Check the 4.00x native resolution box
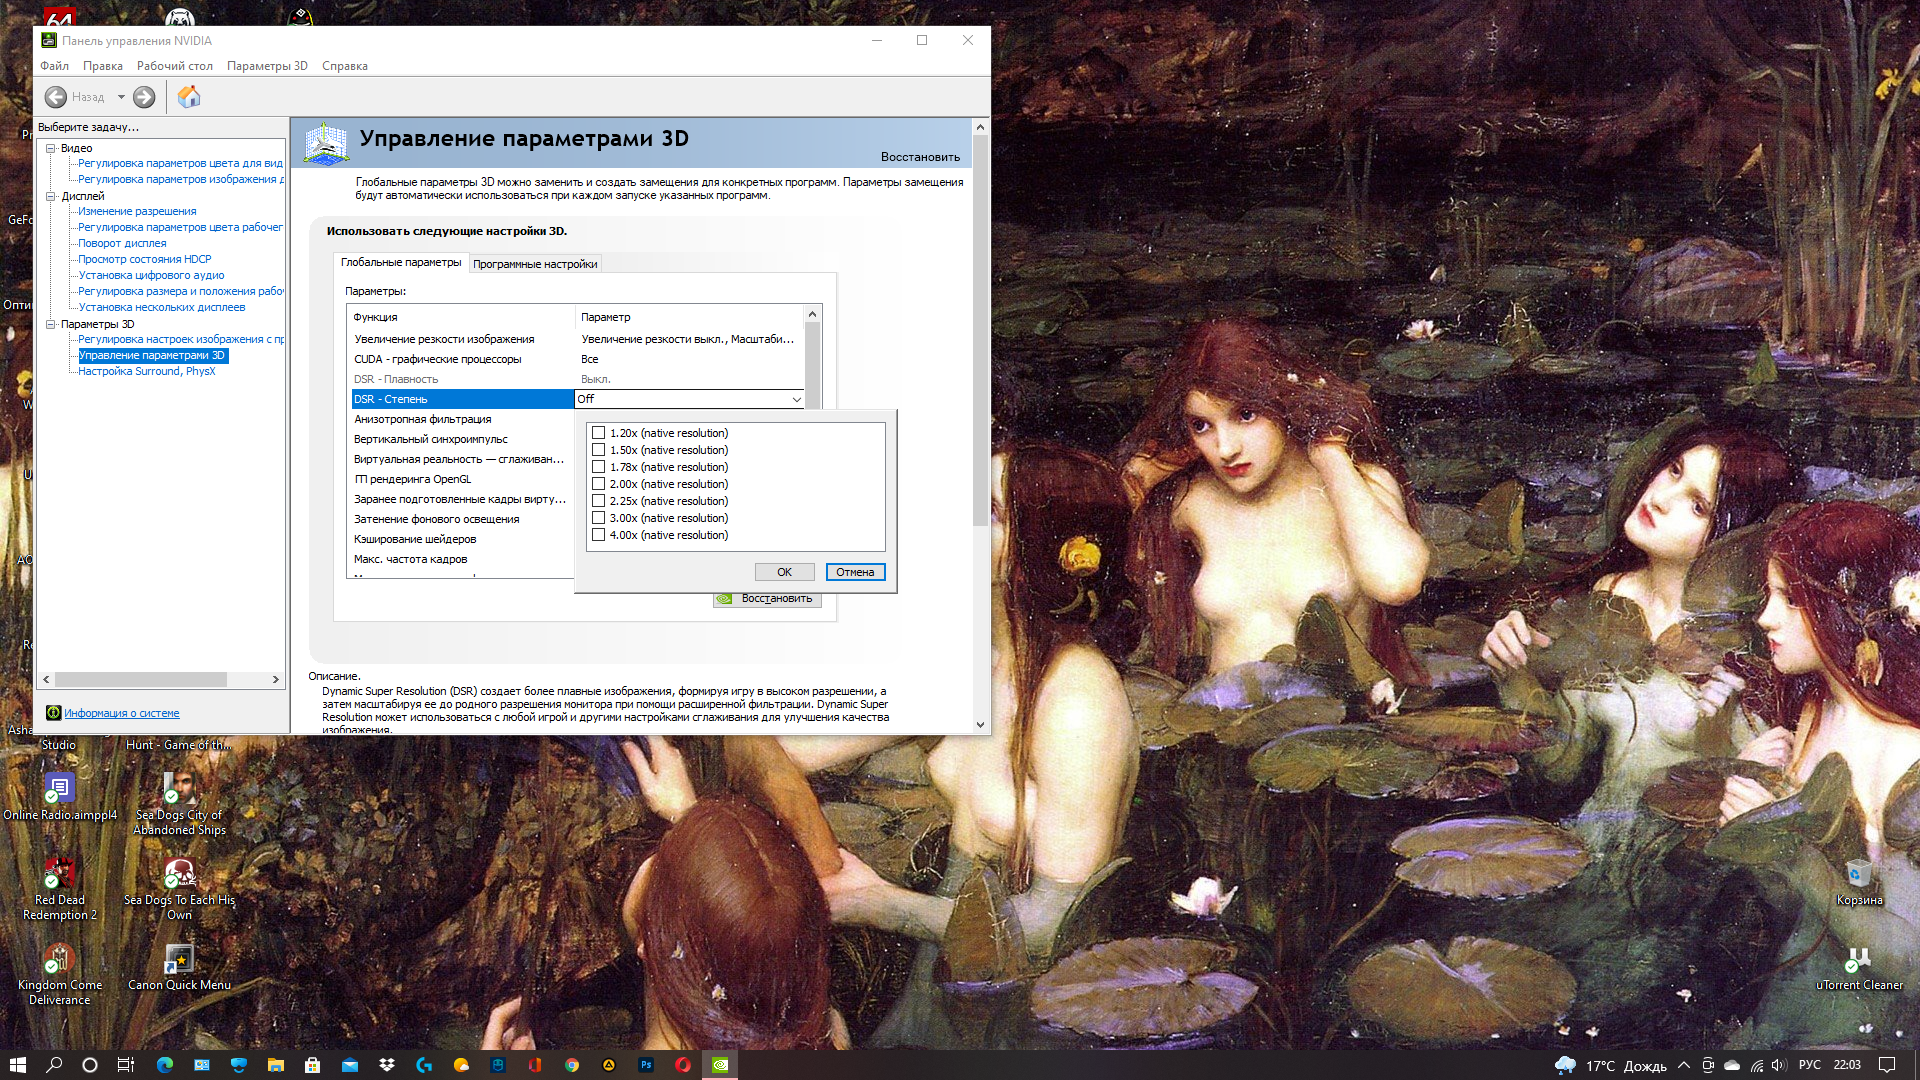Screen dimensions: 1920x1080 point(598,535)
